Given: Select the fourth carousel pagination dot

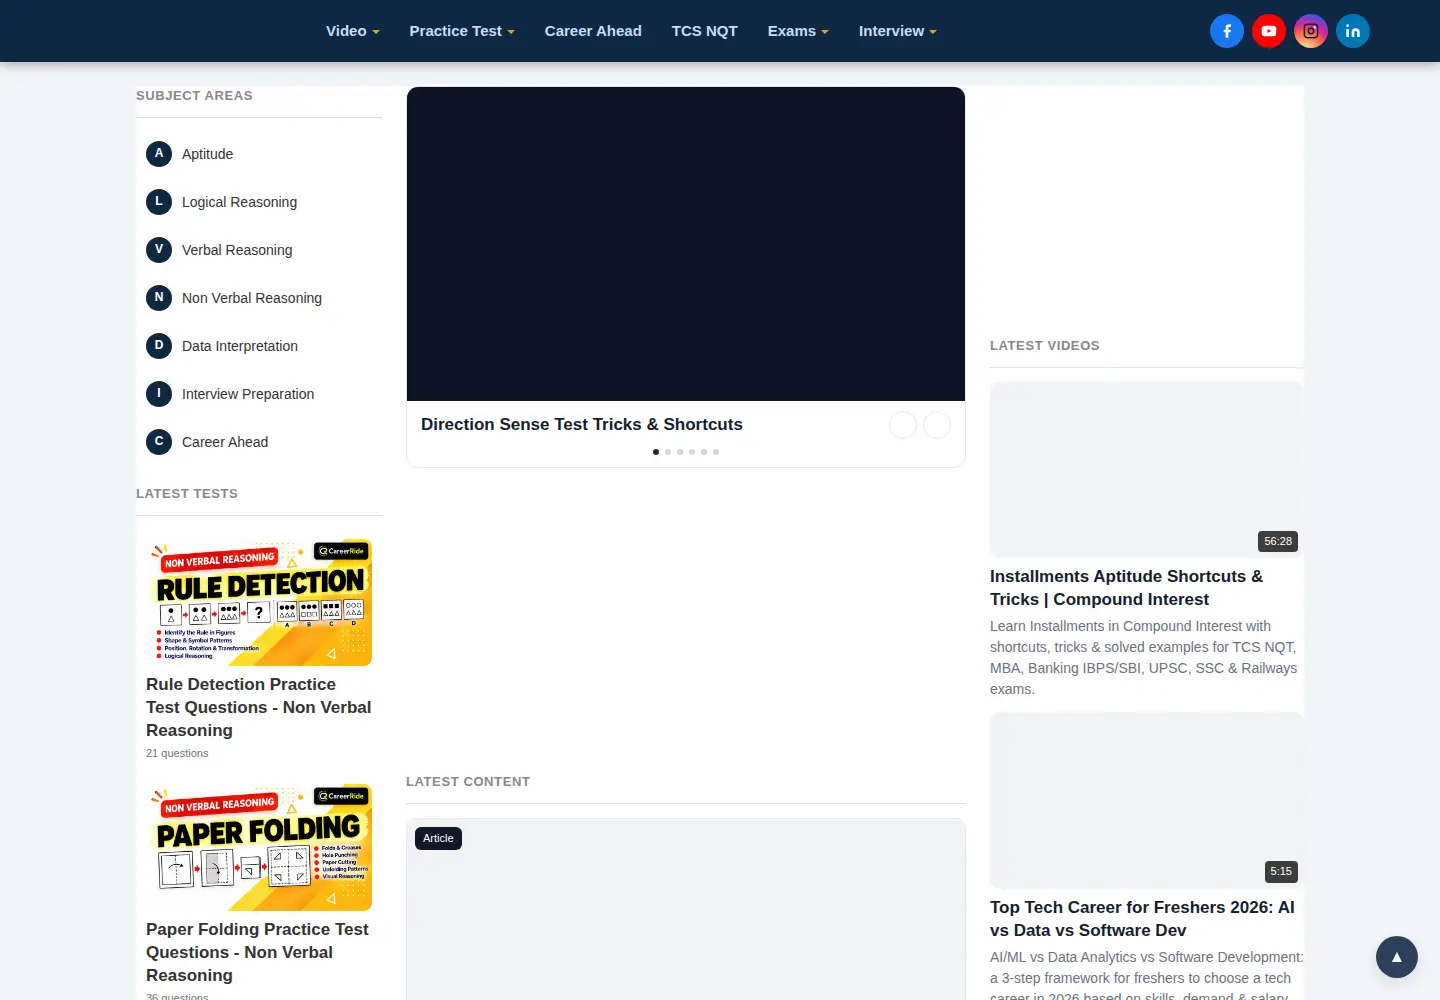Looking at the screenshot, I should (x=692, y=452).
